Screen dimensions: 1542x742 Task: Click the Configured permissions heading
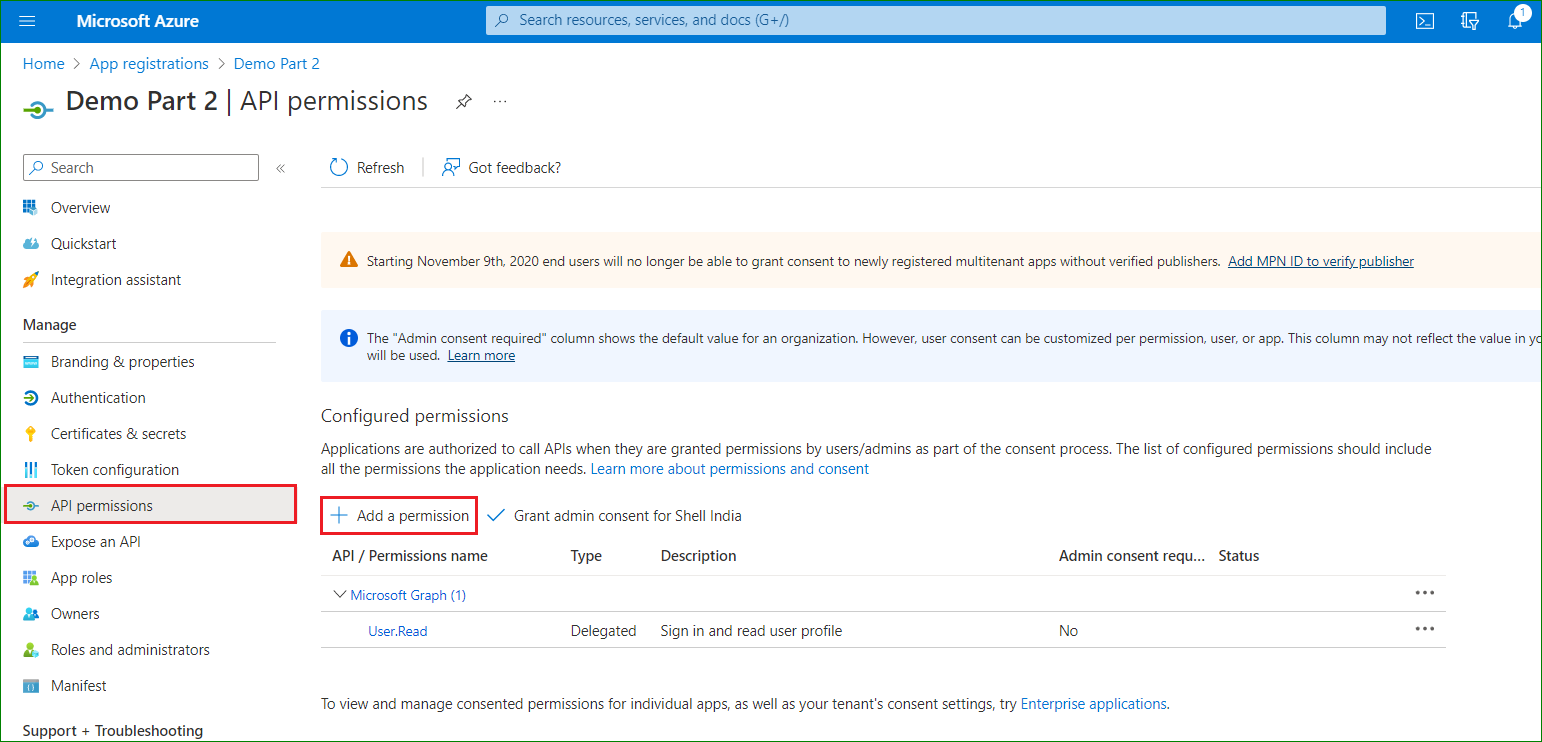(415, 416)
